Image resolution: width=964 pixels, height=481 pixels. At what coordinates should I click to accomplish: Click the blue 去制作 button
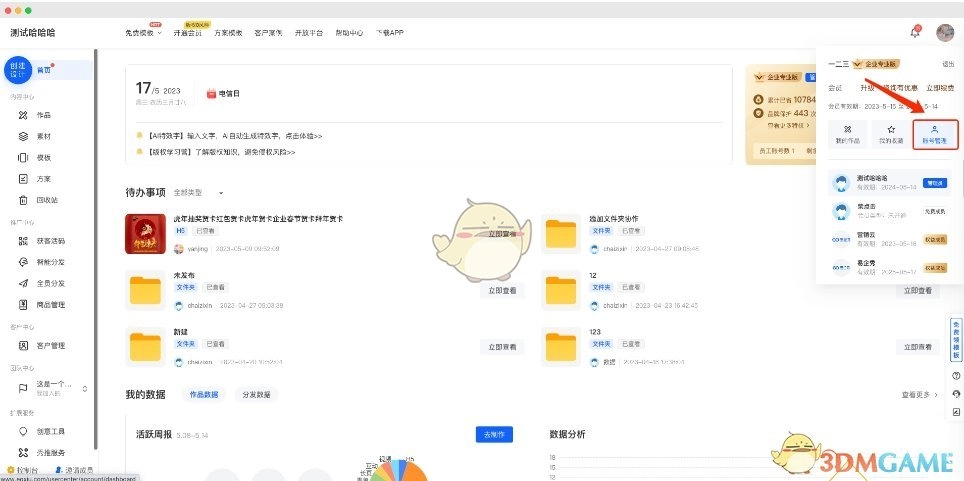click(494, 434)
